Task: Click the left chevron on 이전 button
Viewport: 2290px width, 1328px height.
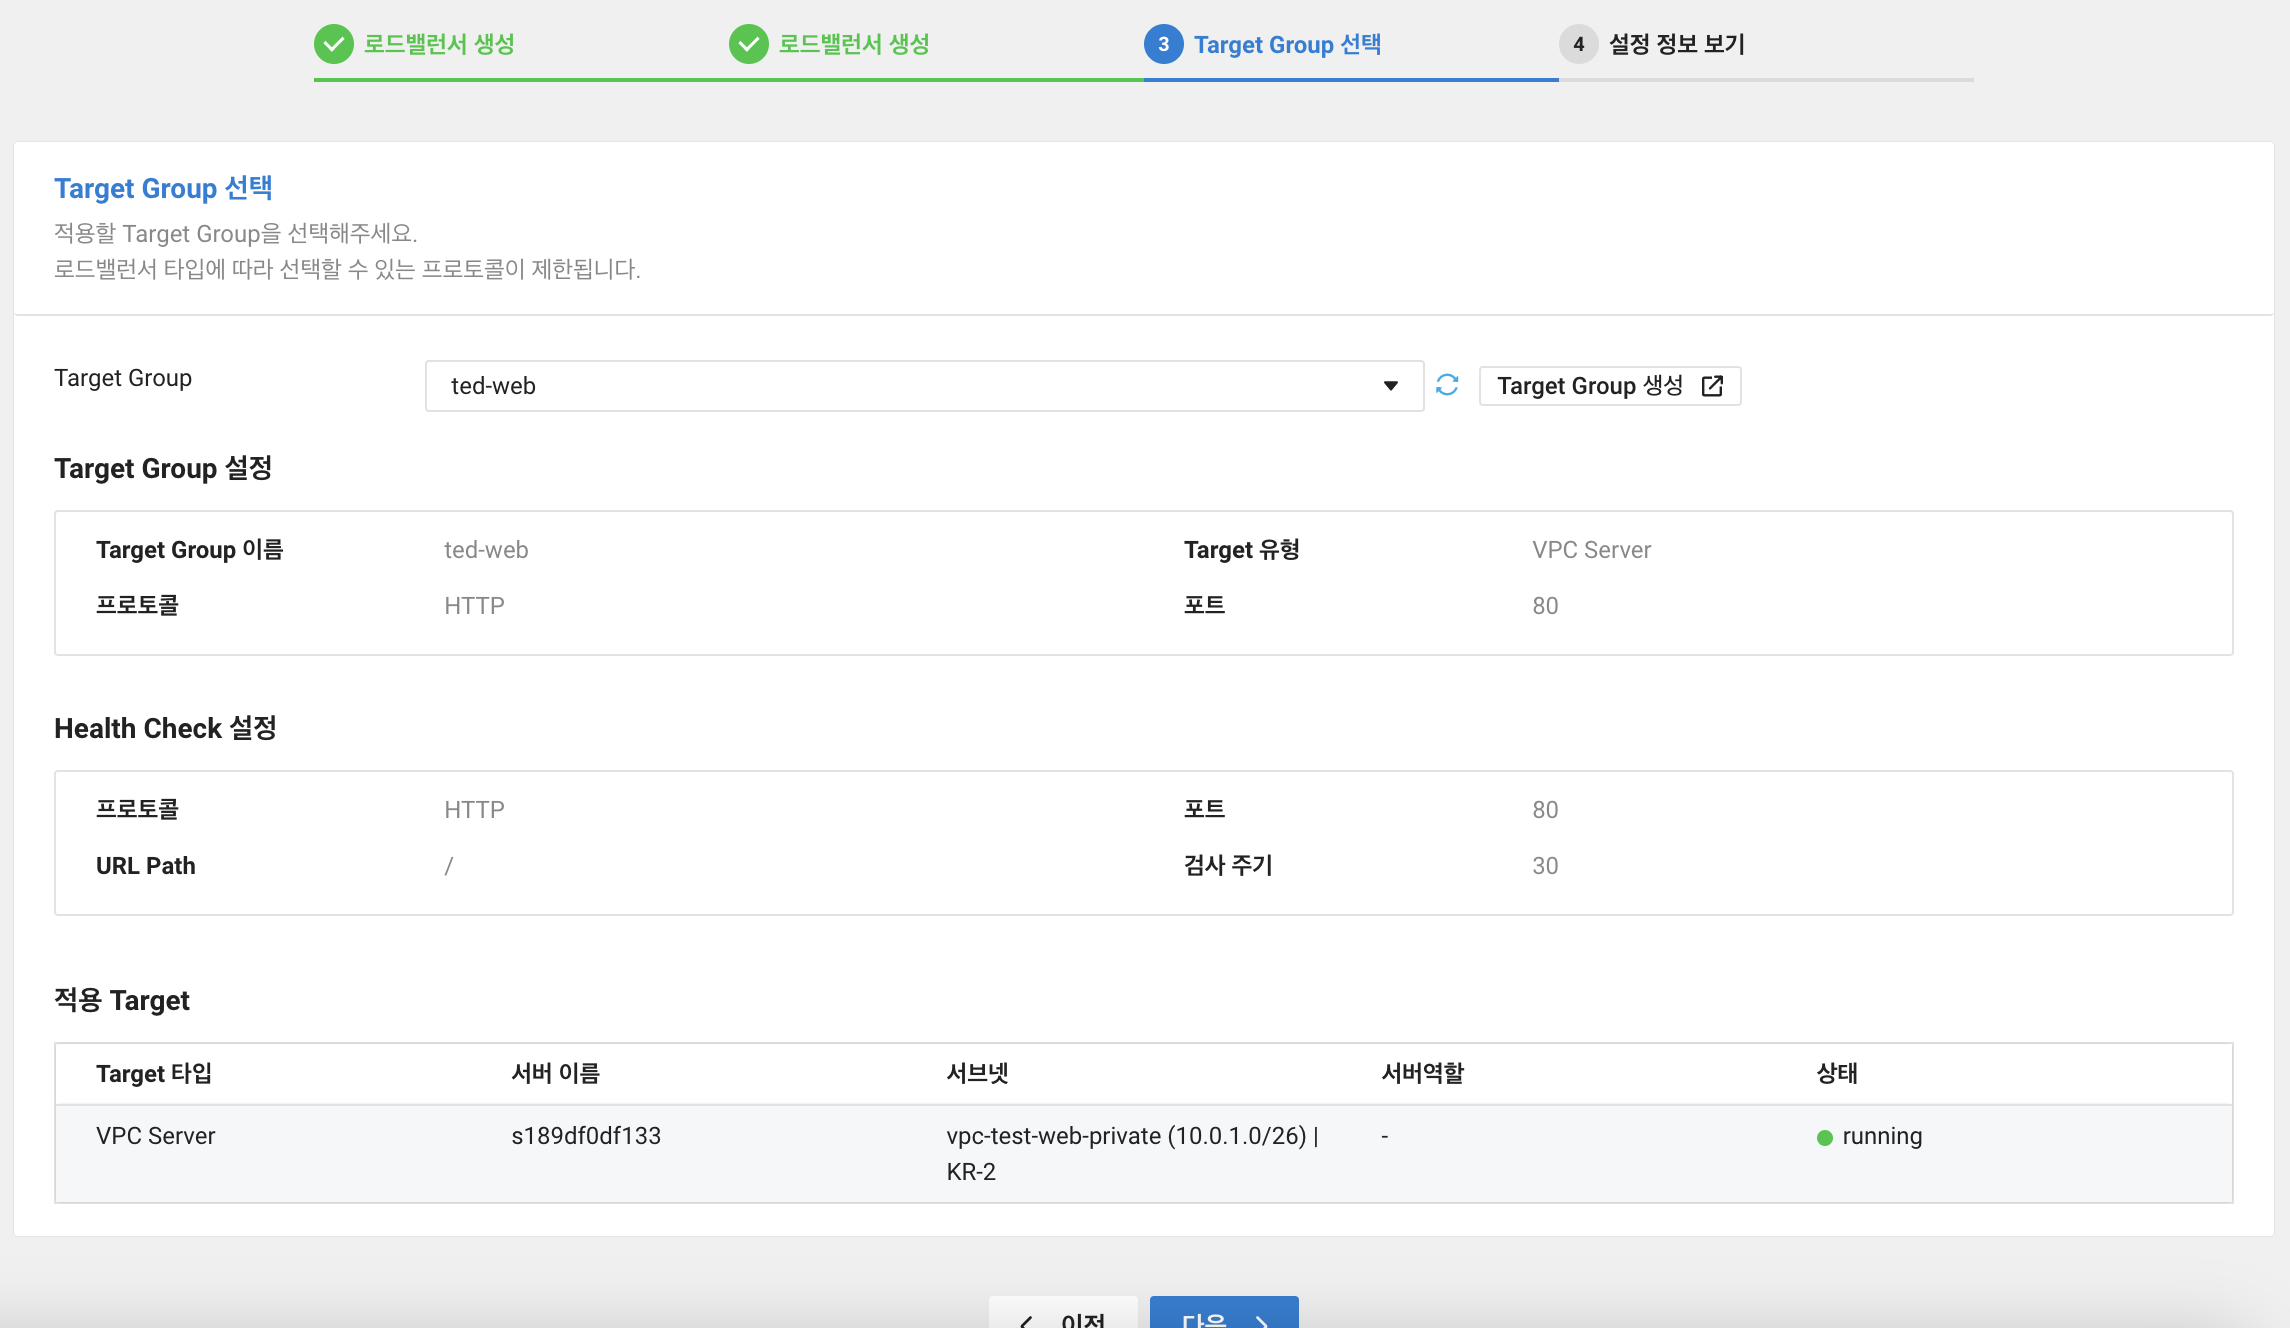Action: [1026, 1321]
